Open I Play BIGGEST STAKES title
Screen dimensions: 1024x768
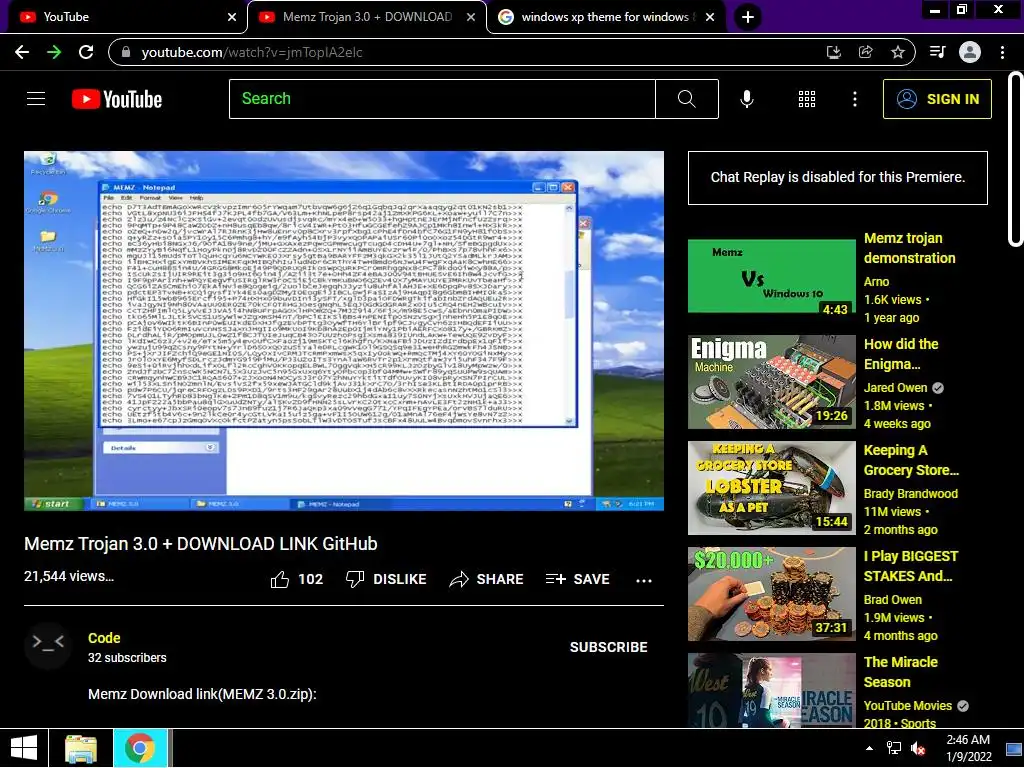911,566
